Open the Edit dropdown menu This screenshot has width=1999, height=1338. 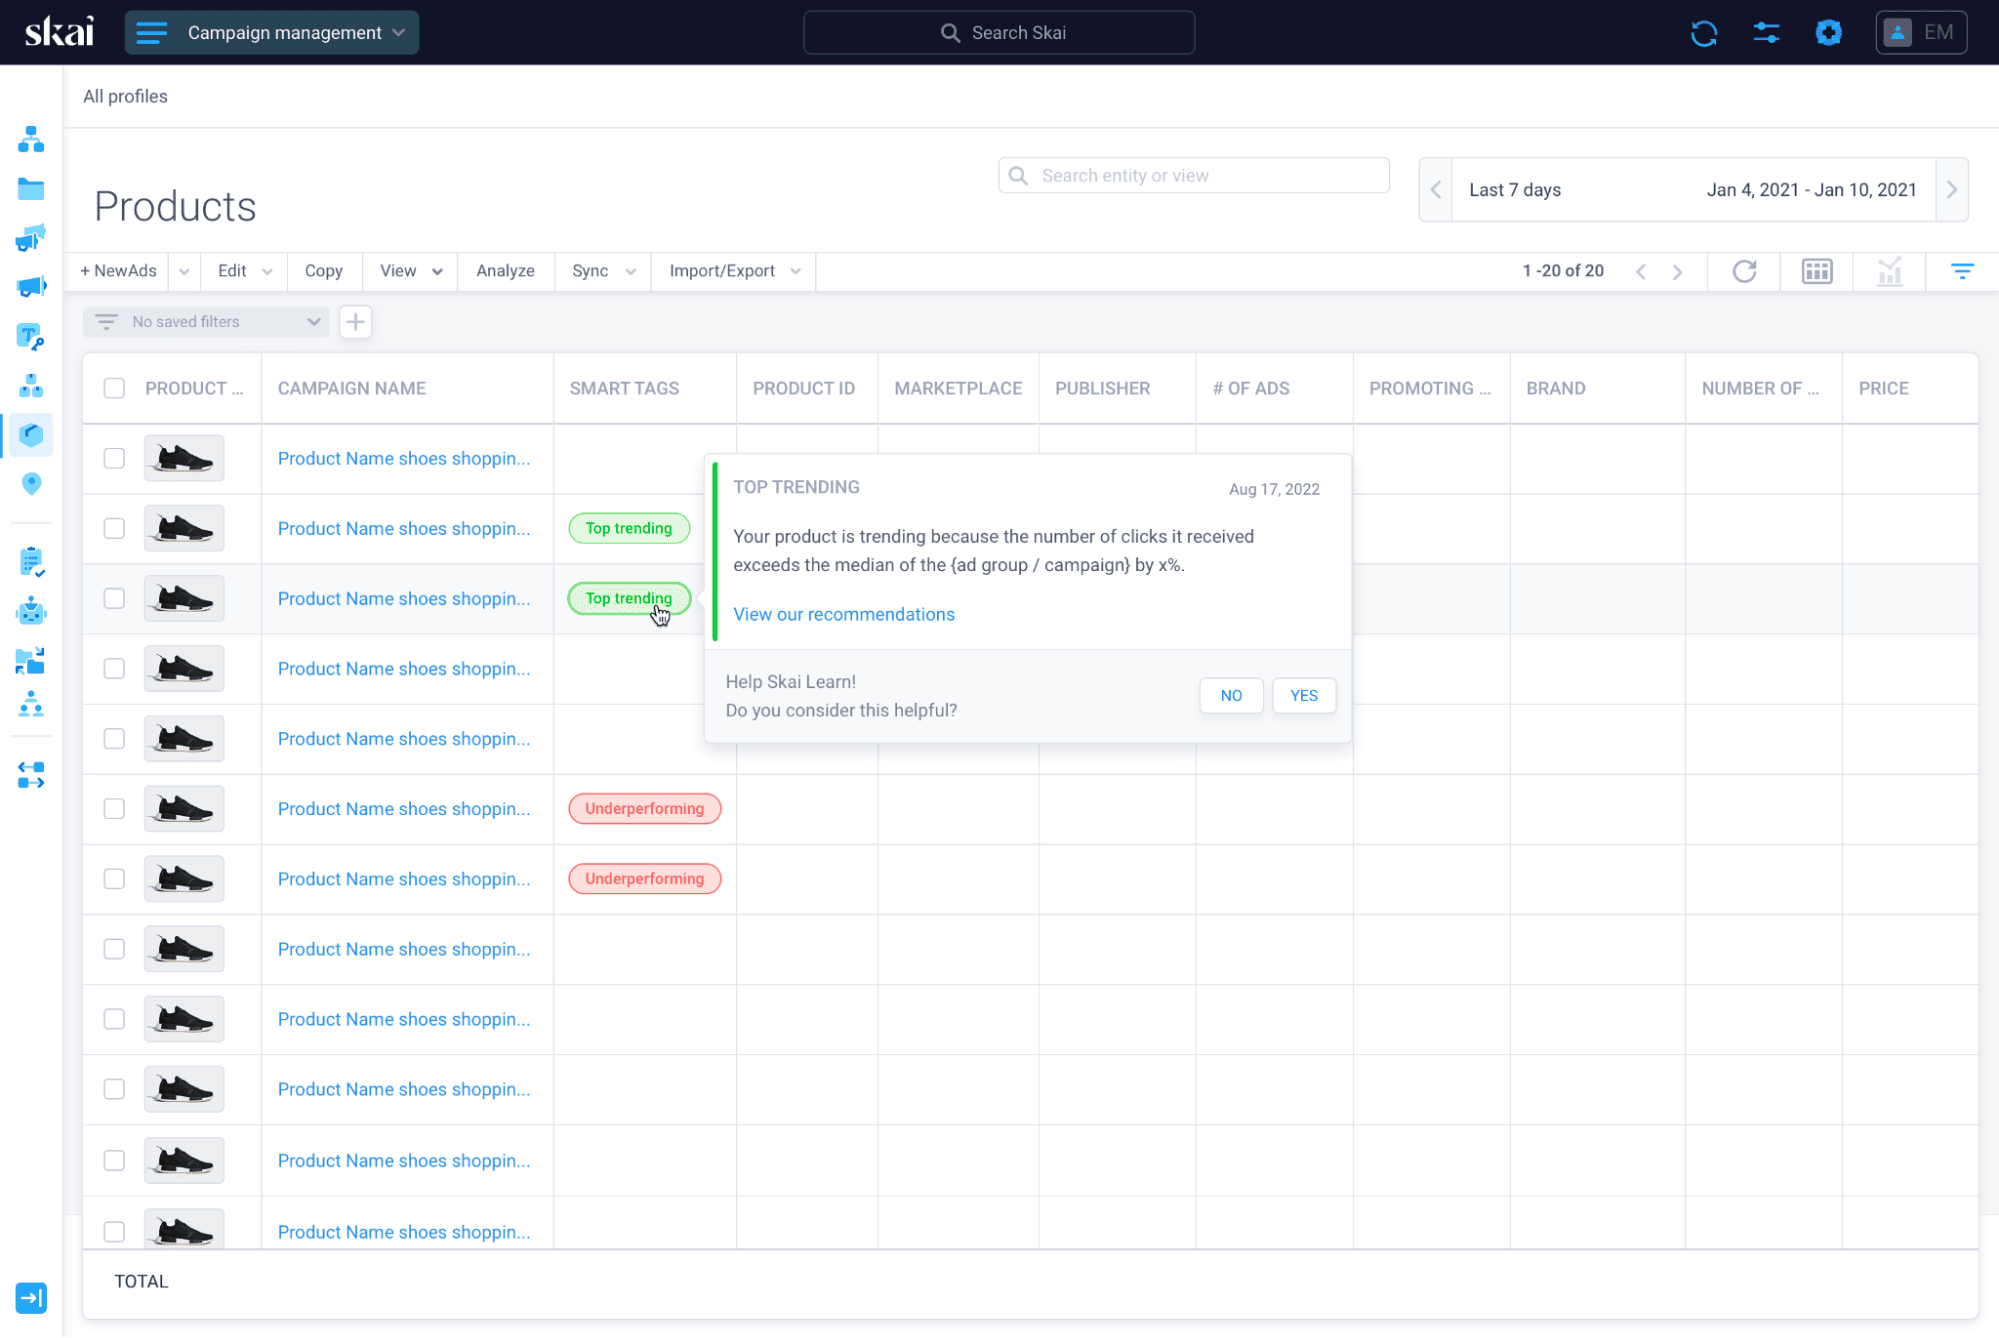click(x=245, y=271)
